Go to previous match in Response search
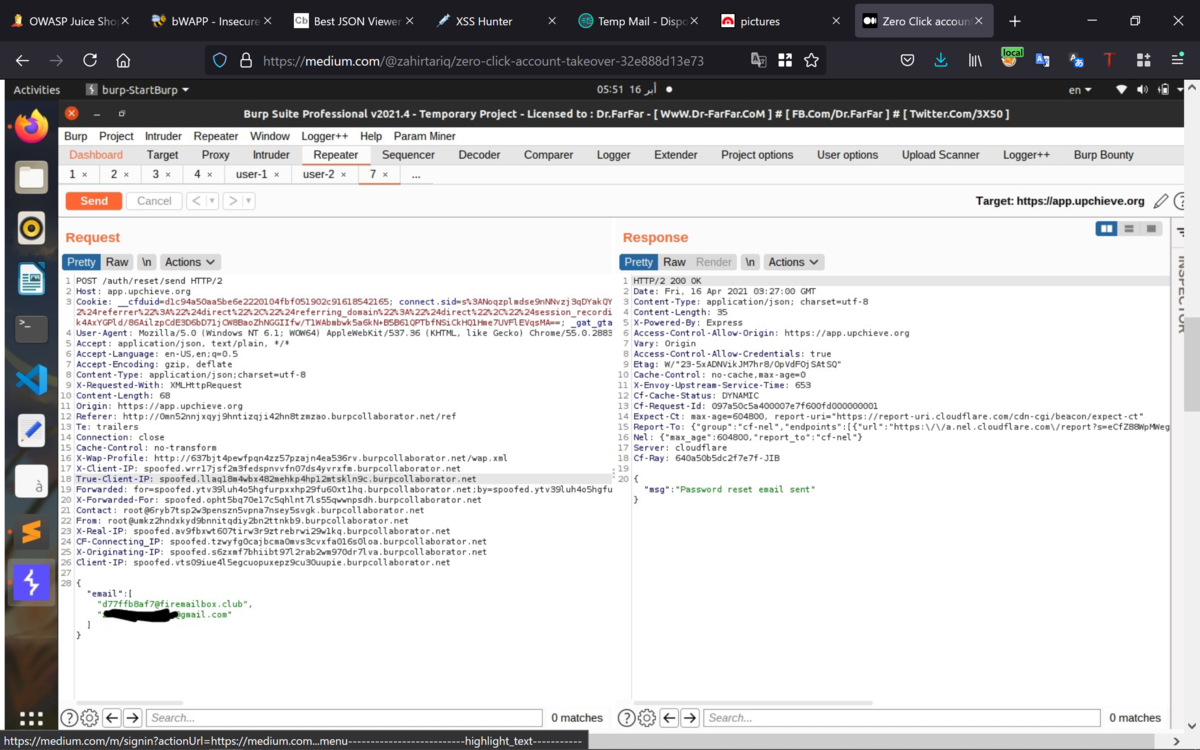Viewport: 1200px width, 750px height. [x=670, y=717]
